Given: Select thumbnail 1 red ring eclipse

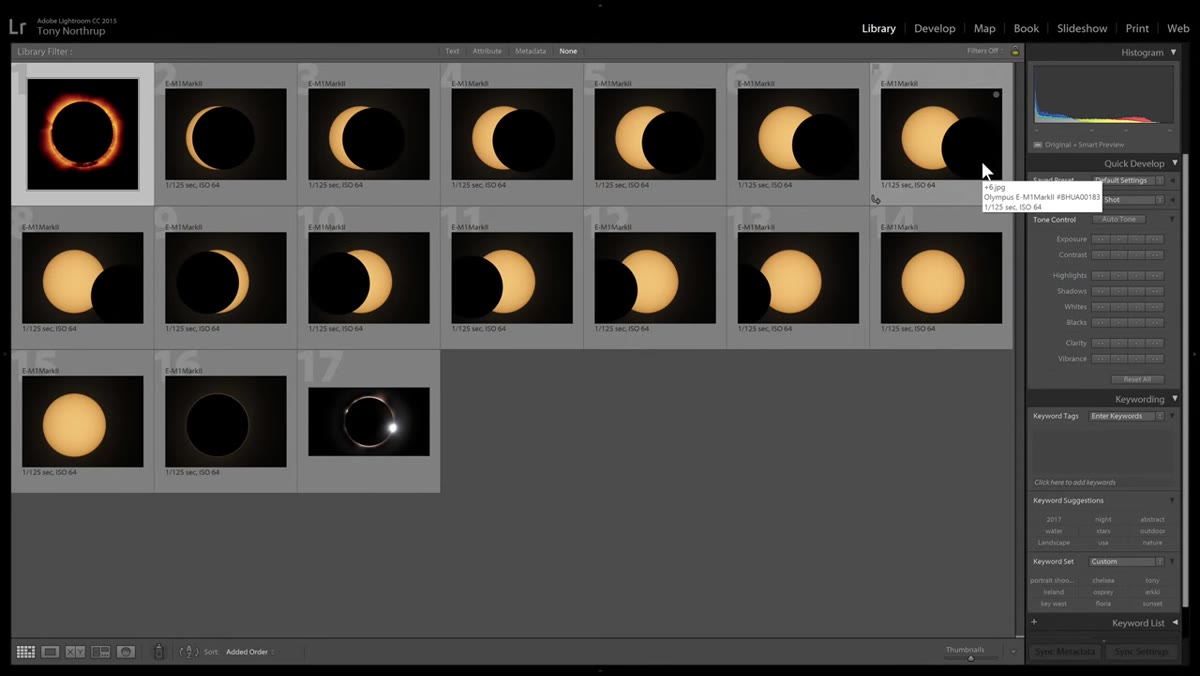Looking at the screenshot, I should [83, 134].
